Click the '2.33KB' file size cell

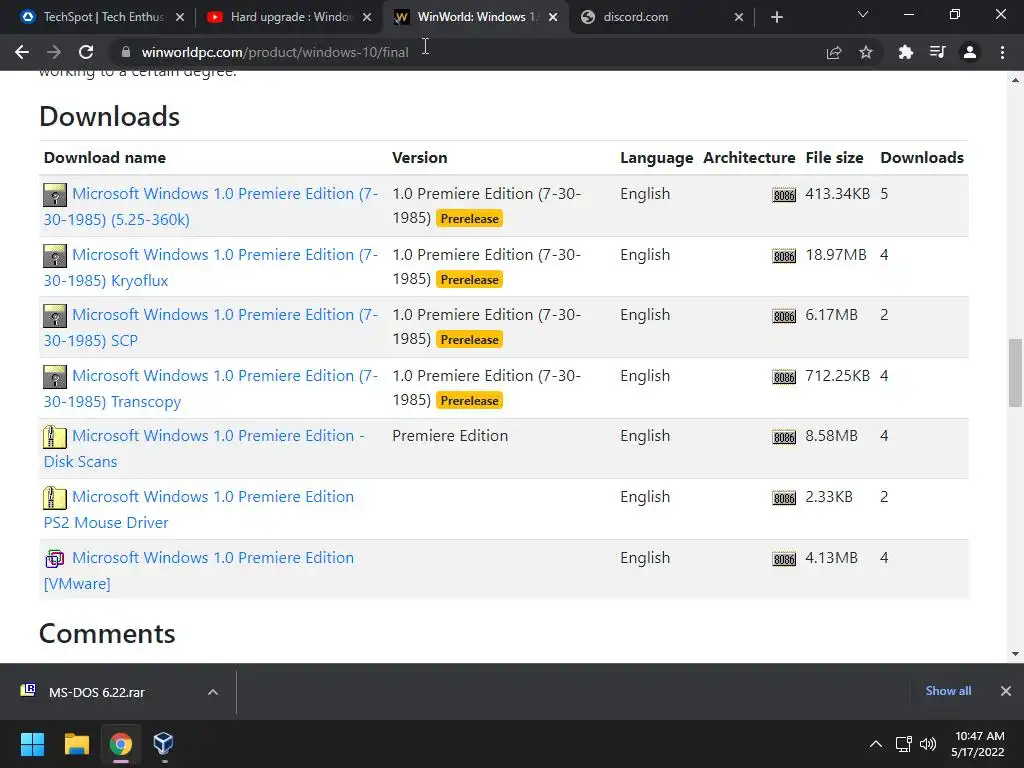click(829, 496)
